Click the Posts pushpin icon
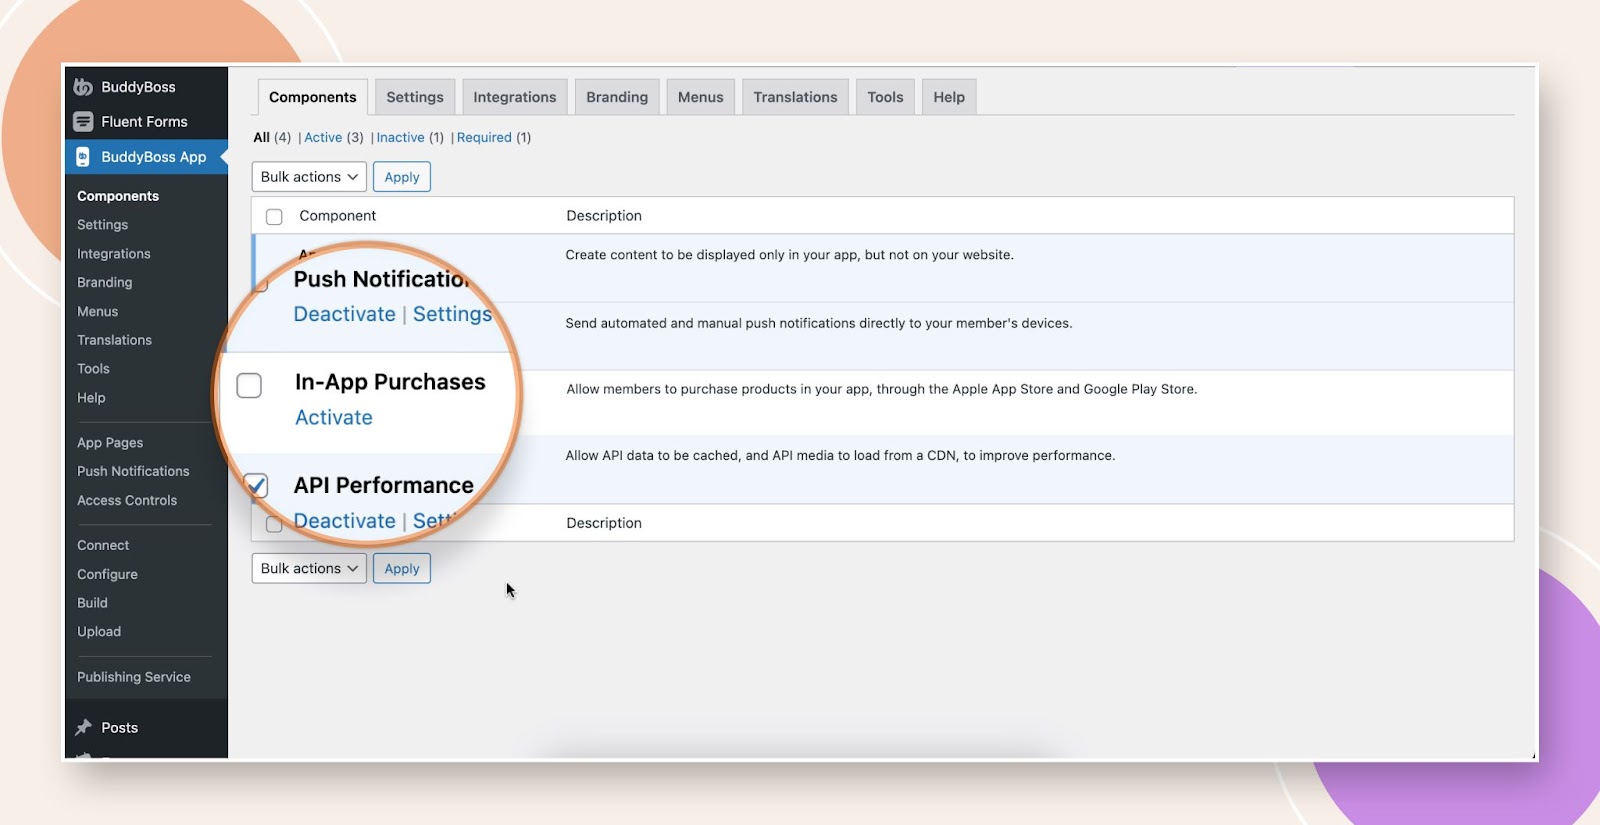1600x825 pixels. click(x=84, y=728)
